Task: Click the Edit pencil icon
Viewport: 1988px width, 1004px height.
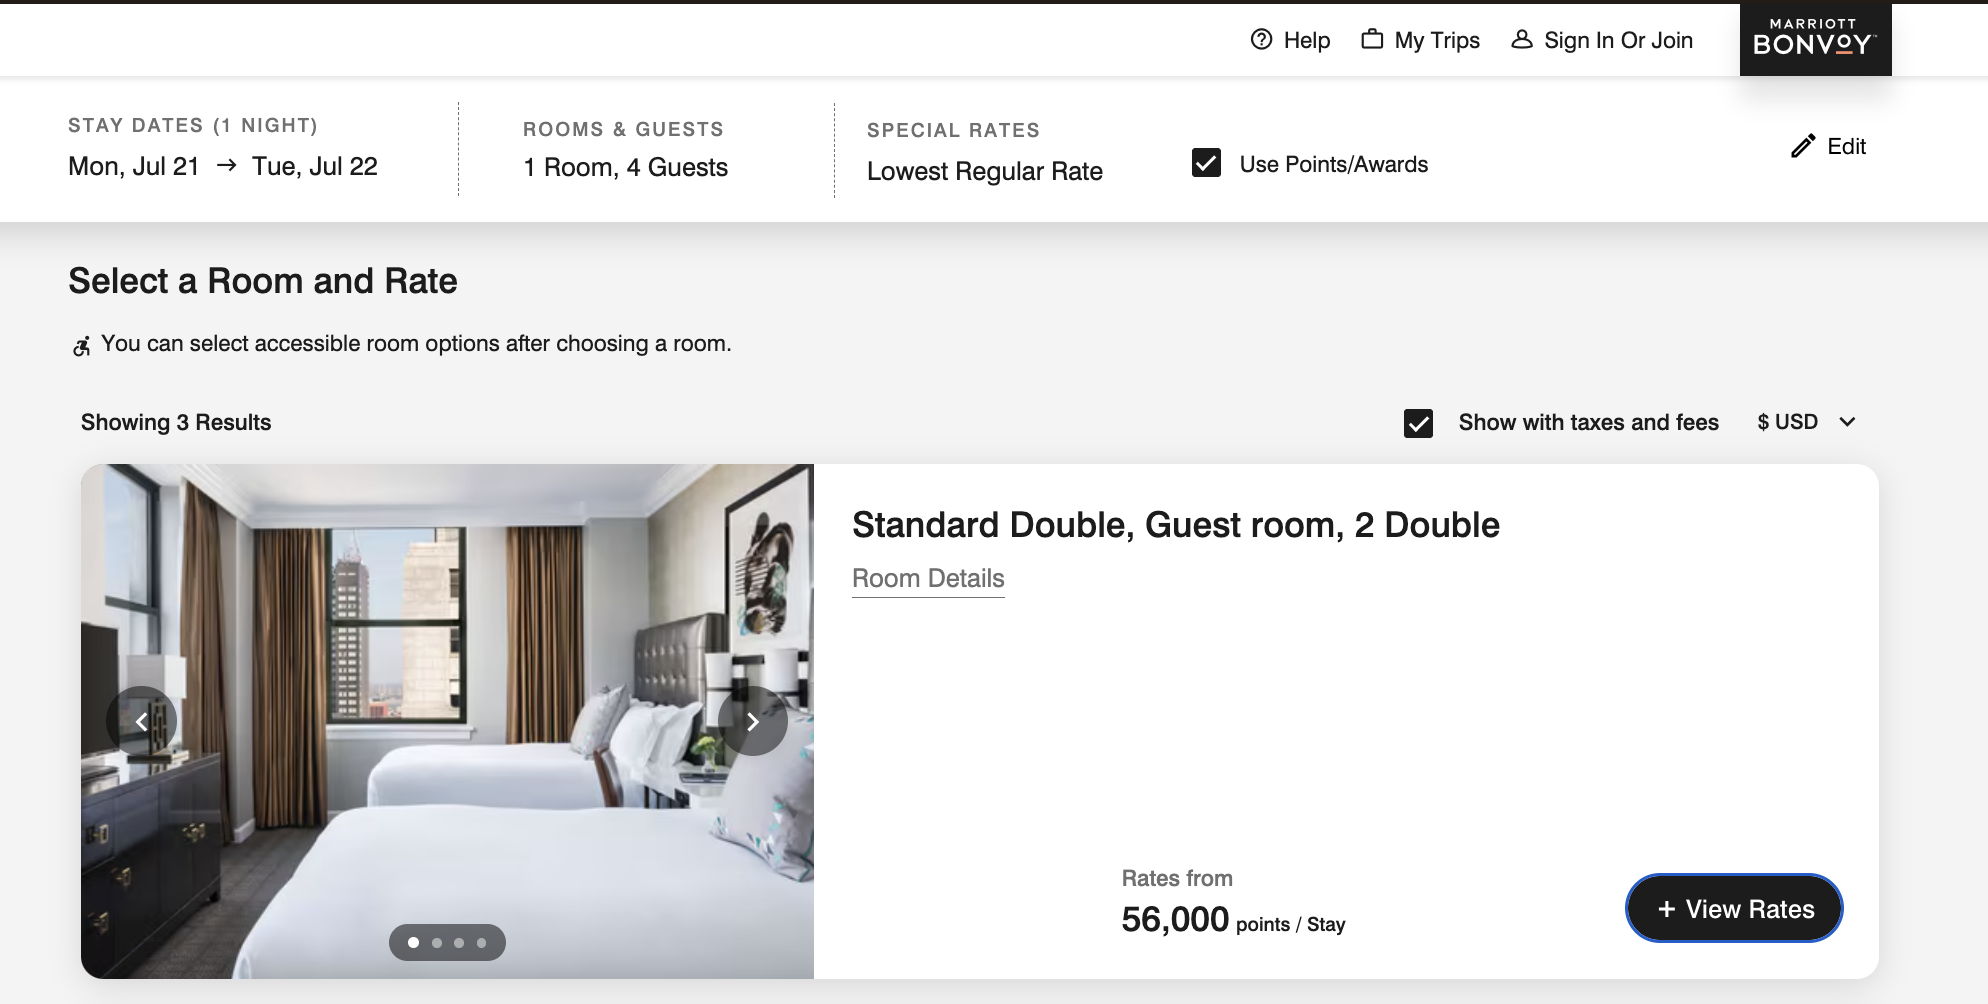Action: coord(1802,146)
